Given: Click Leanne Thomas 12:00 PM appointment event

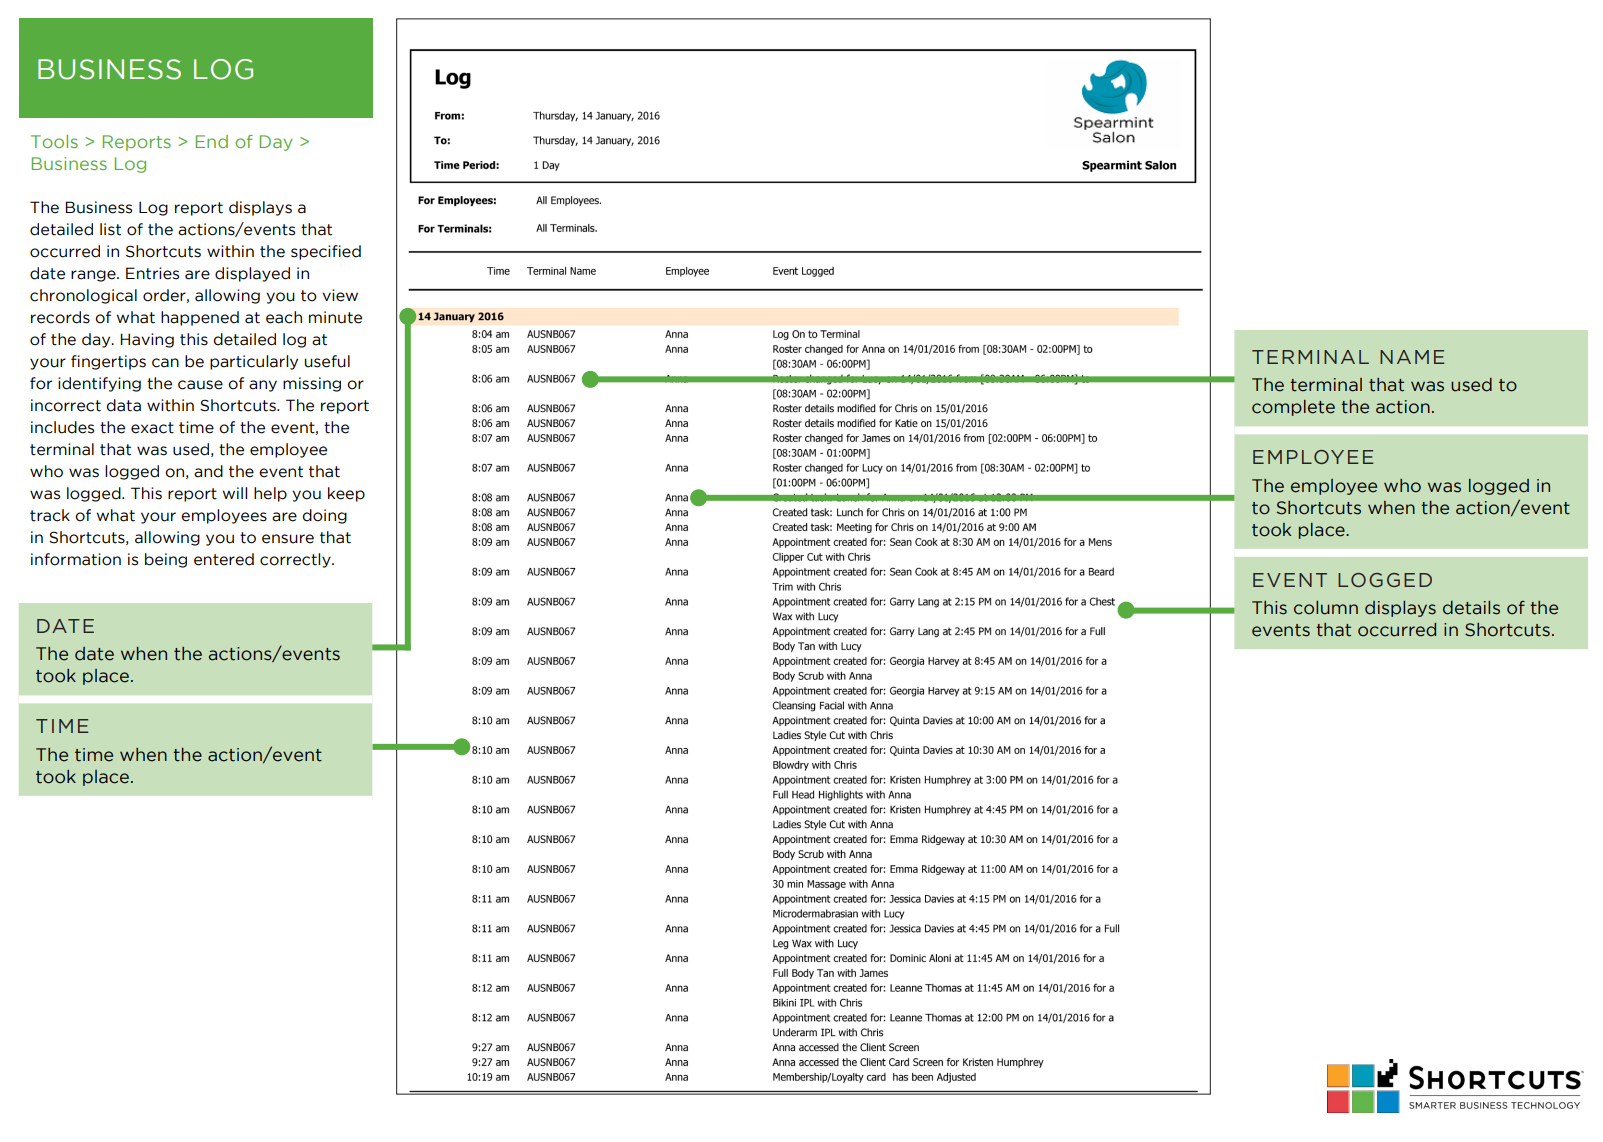Looking at the screenshot, I should click(x=943, y=1026).
